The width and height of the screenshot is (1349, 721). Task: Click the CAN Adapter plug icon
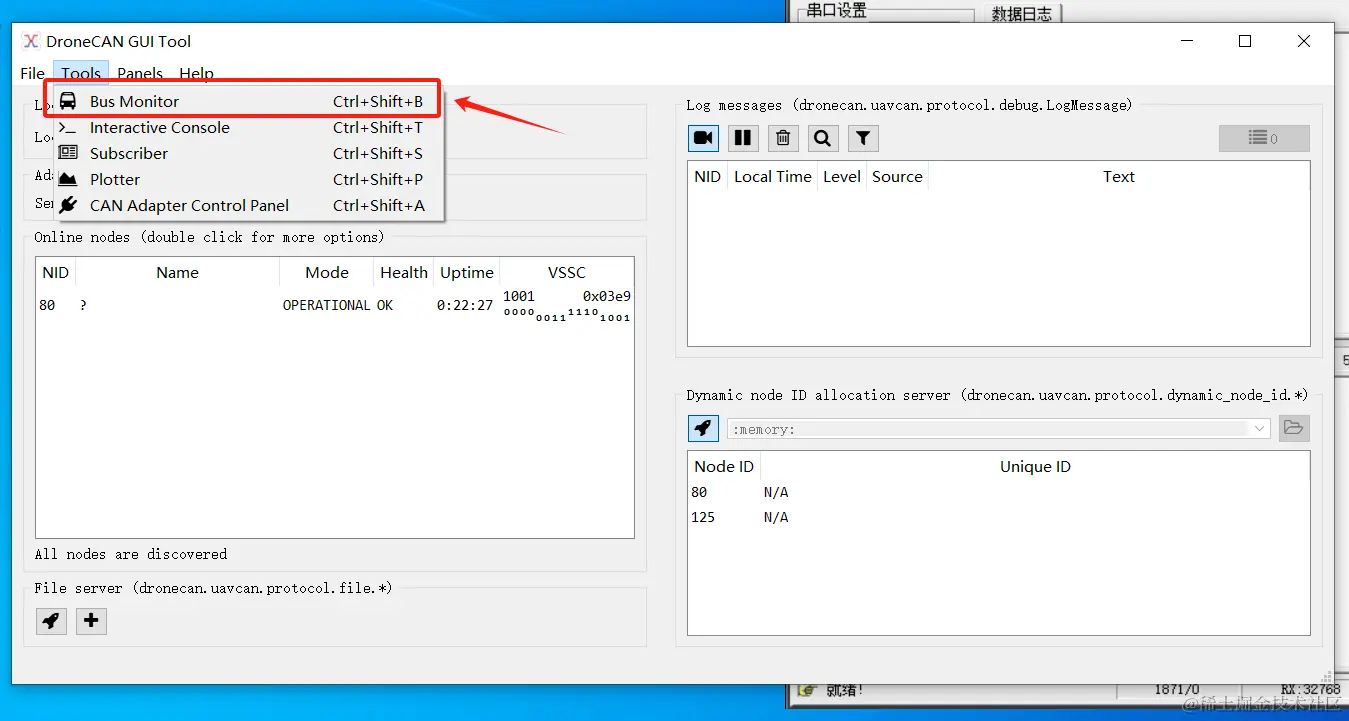[68, 205]
